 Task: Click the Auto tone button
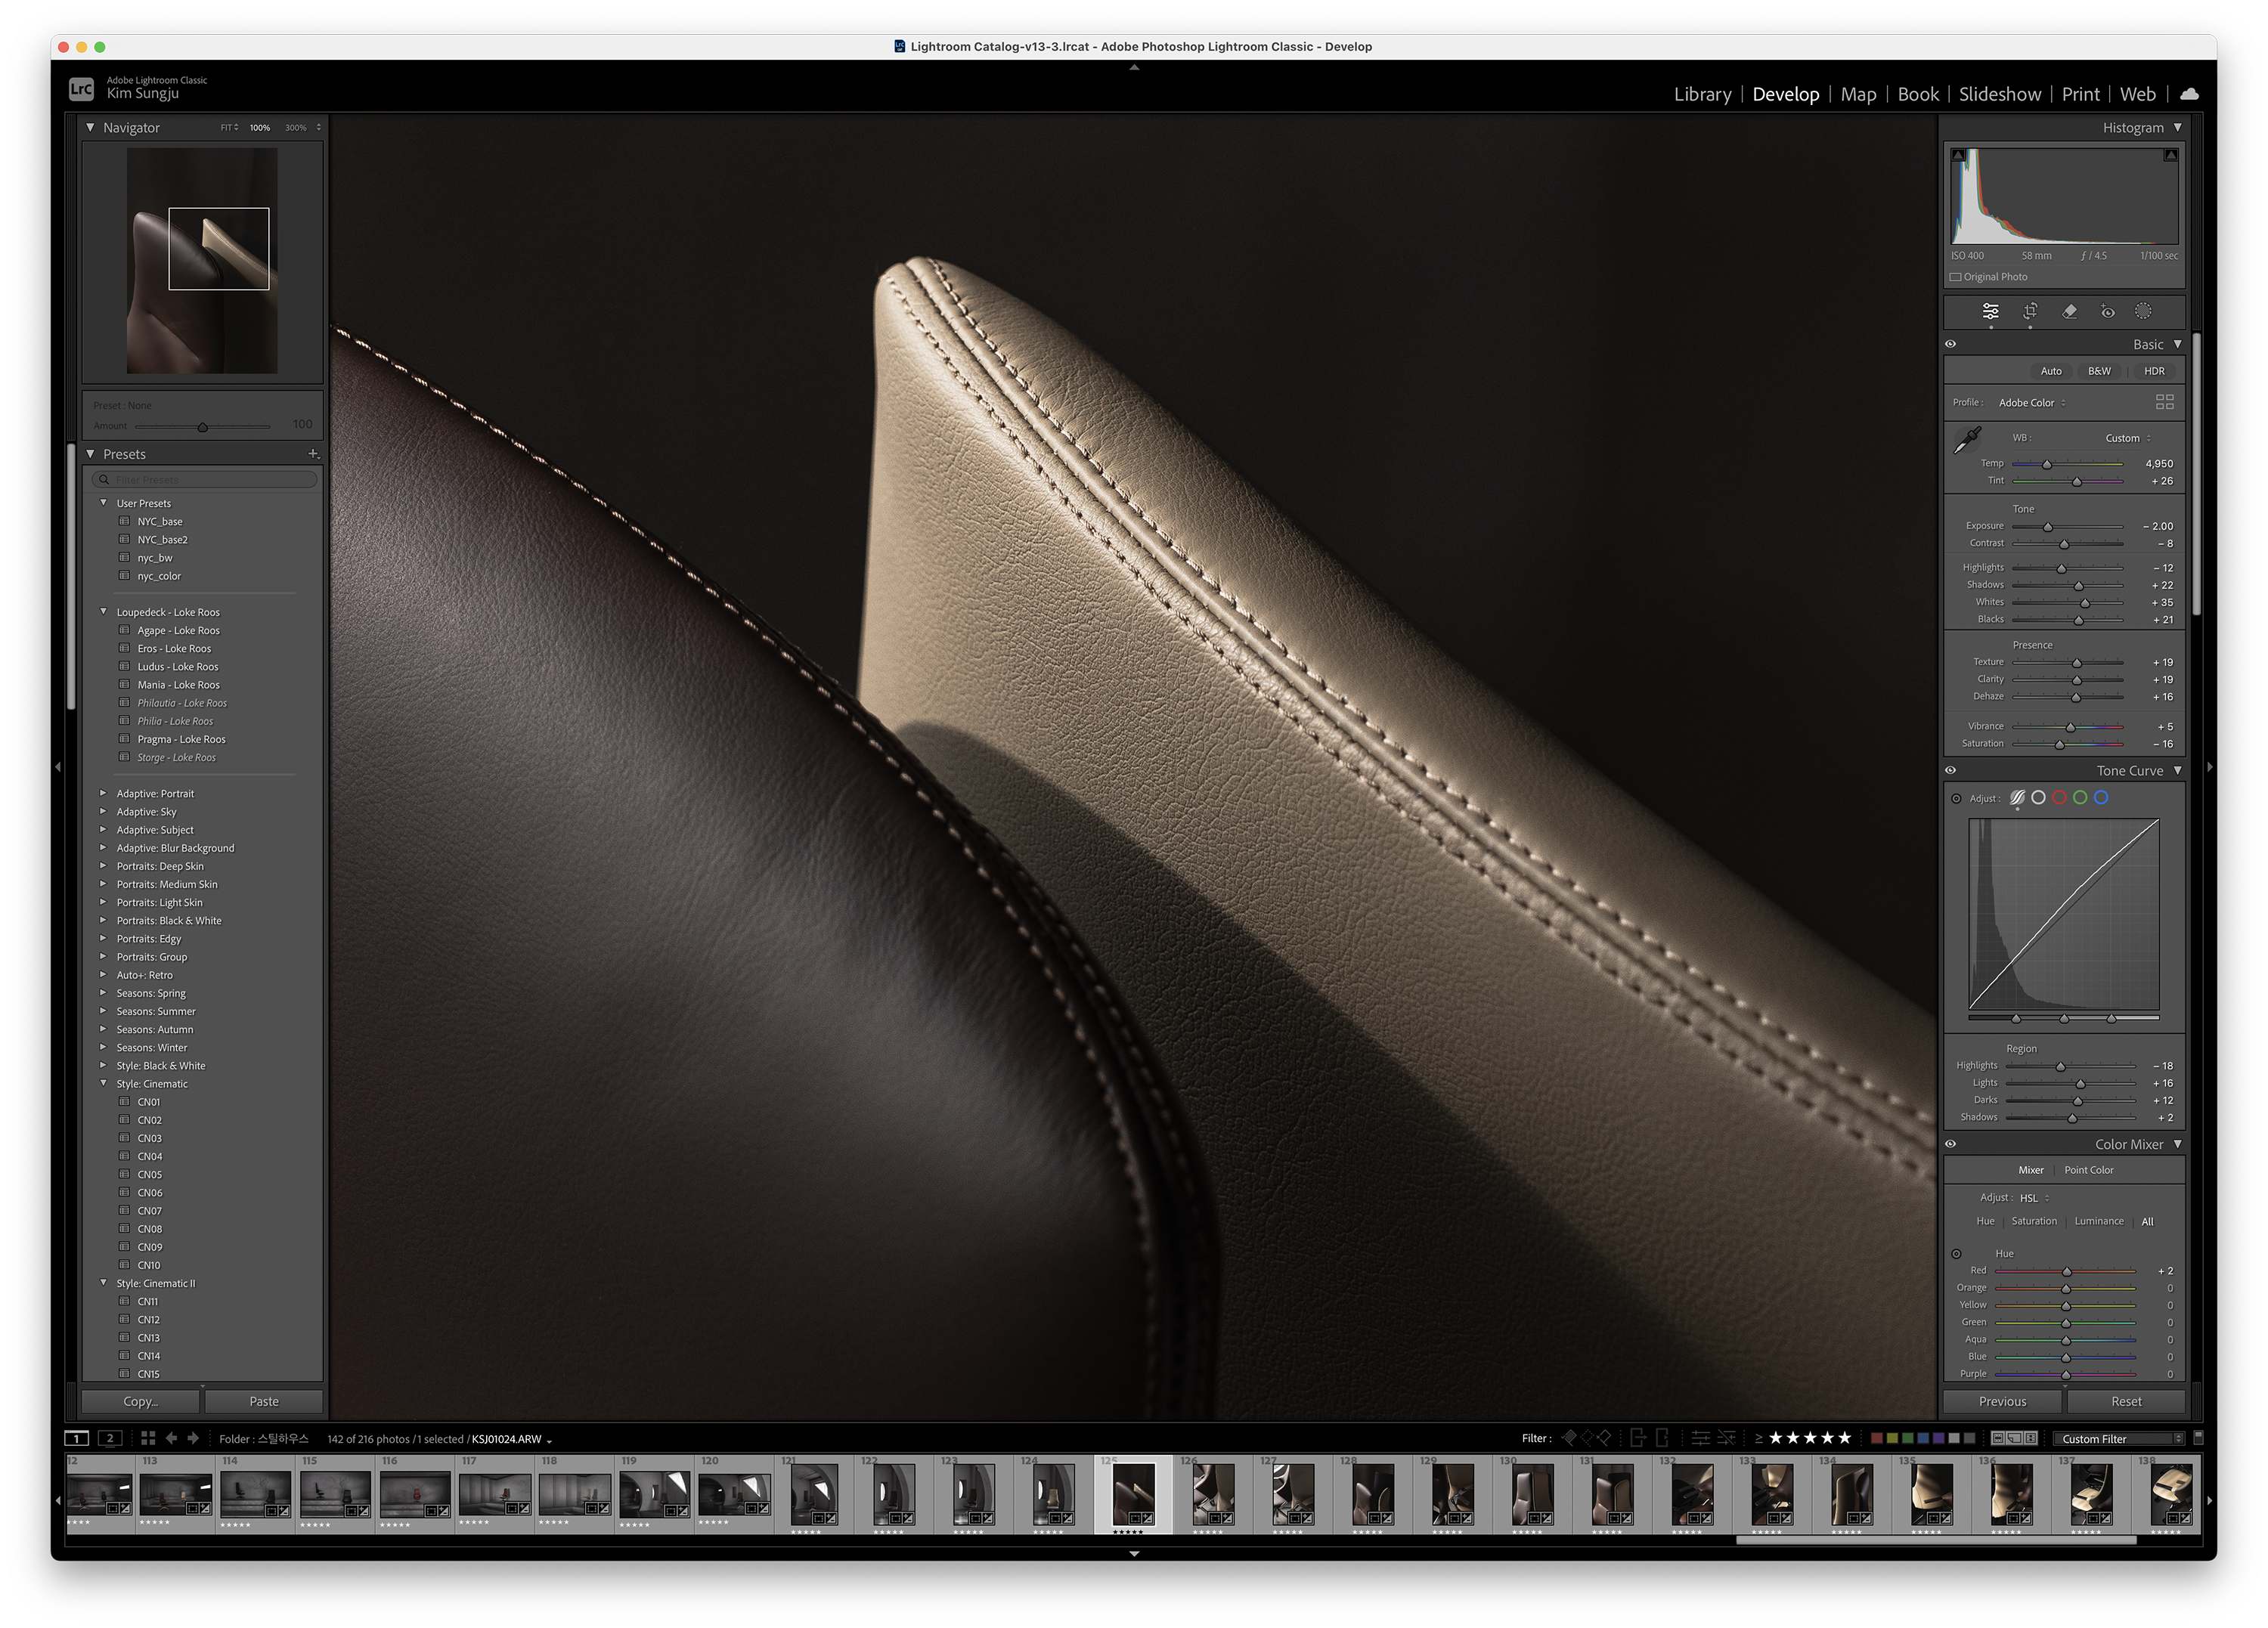(2050, 371)
